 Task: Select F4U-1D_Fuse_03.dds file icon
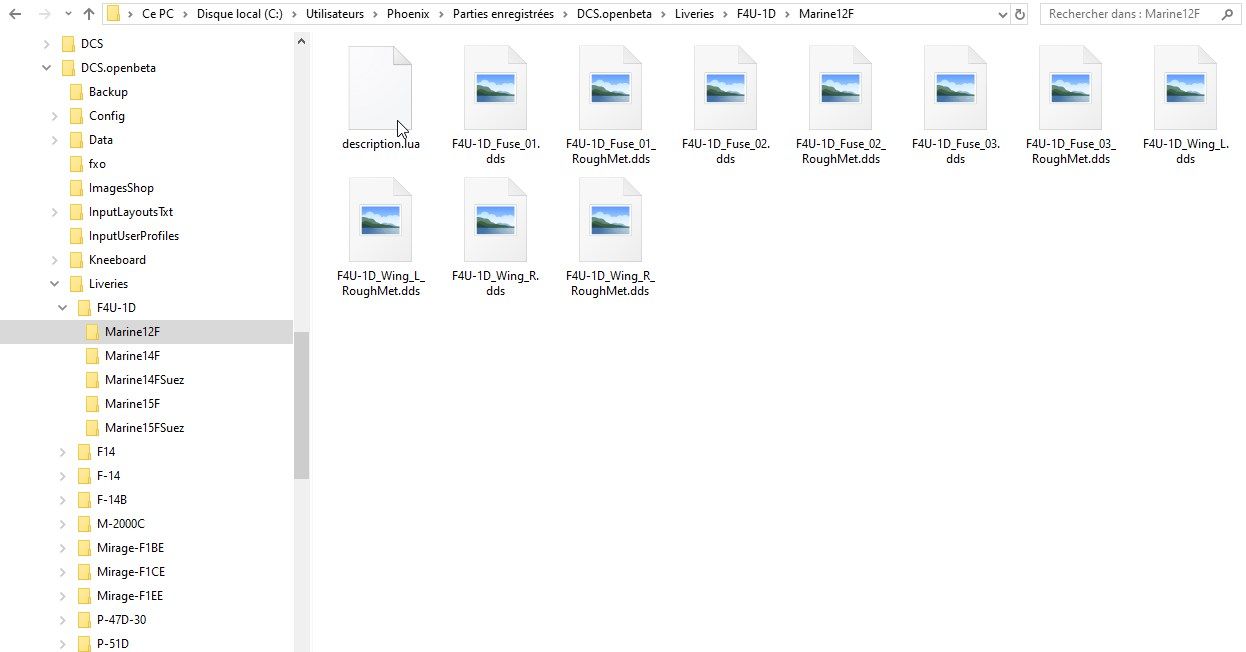955,88
